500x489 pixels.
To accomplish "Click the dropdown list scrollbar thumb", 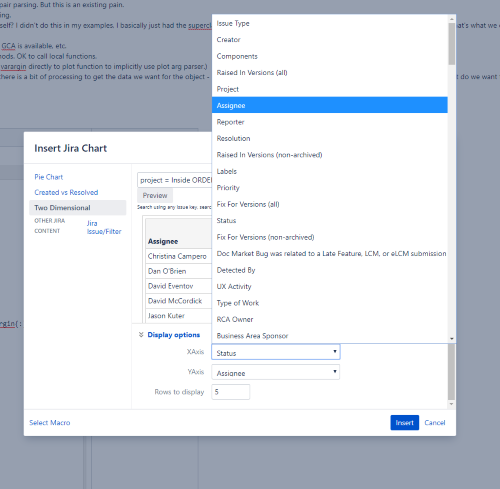I will click(x=452, y=44).
